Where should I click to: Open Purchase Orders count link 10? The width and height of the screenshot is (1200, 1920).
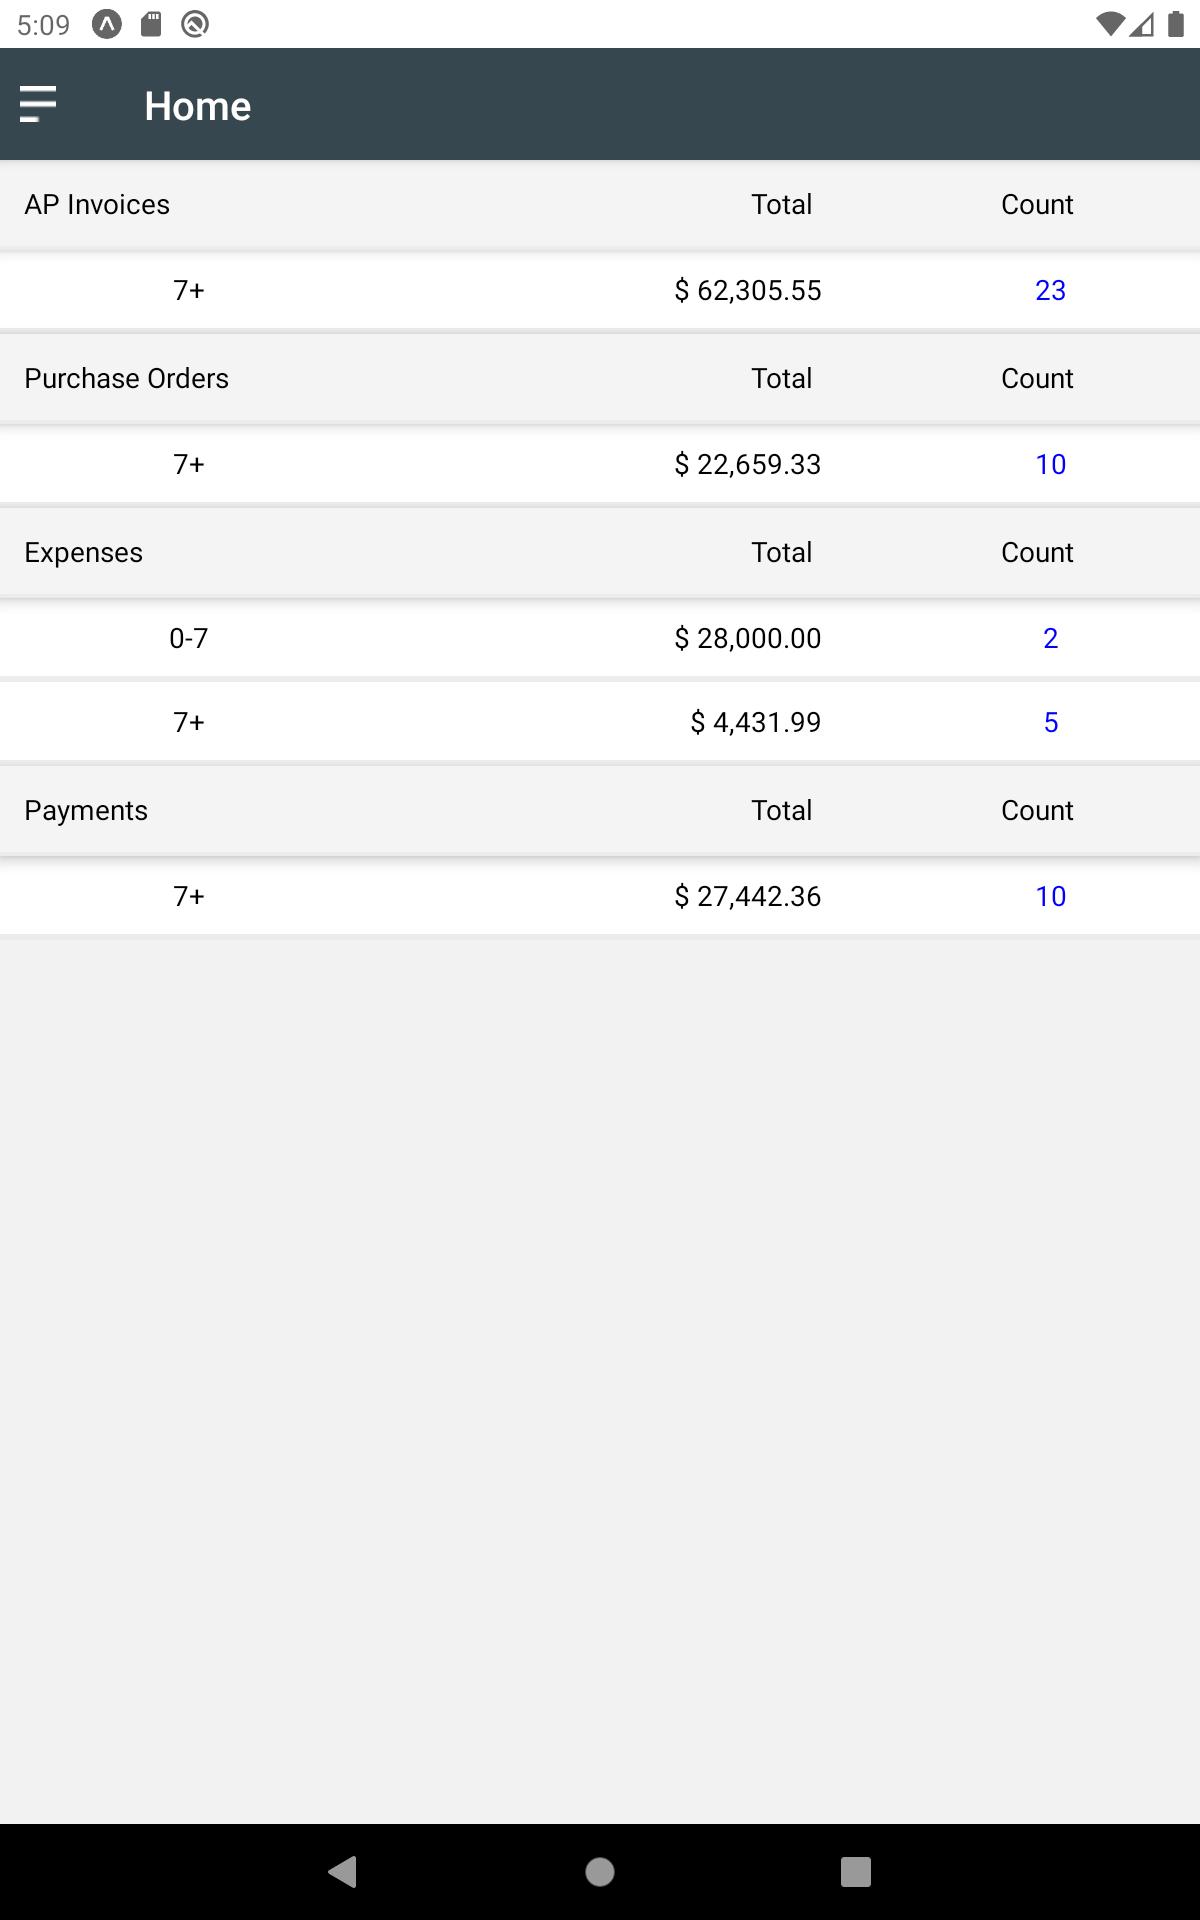click(x=1050, y=464)
